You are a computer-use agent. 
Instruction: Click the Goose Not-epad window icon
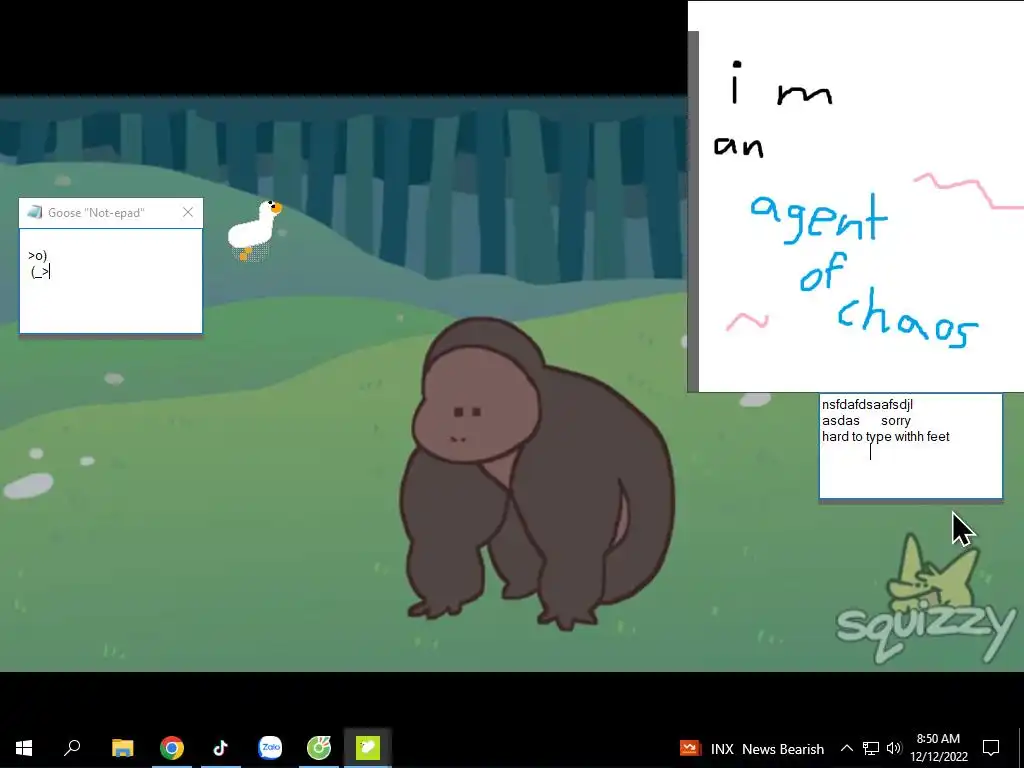tap(35, 212)
